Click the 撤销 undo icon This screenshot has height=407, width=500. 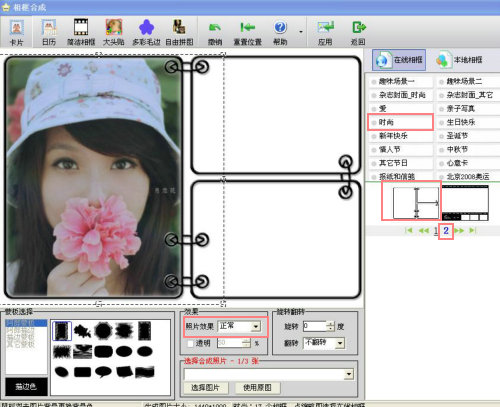point(215,32)
